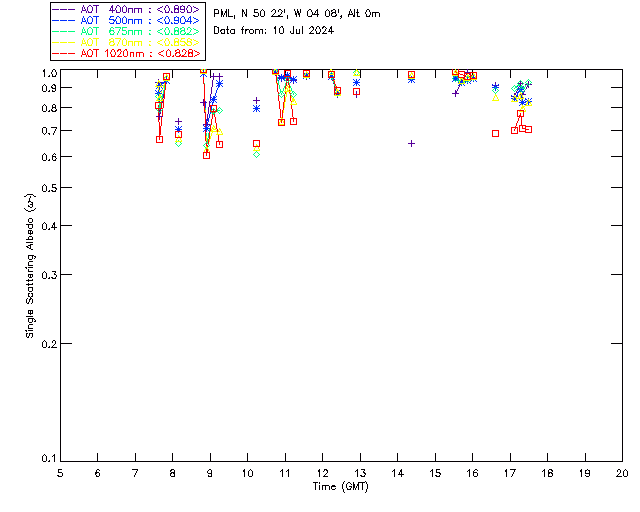The height and width of the screenshot is (512, 640).
Task: Click the isolated purple plus marker near 14
Action: pos(411,144)
